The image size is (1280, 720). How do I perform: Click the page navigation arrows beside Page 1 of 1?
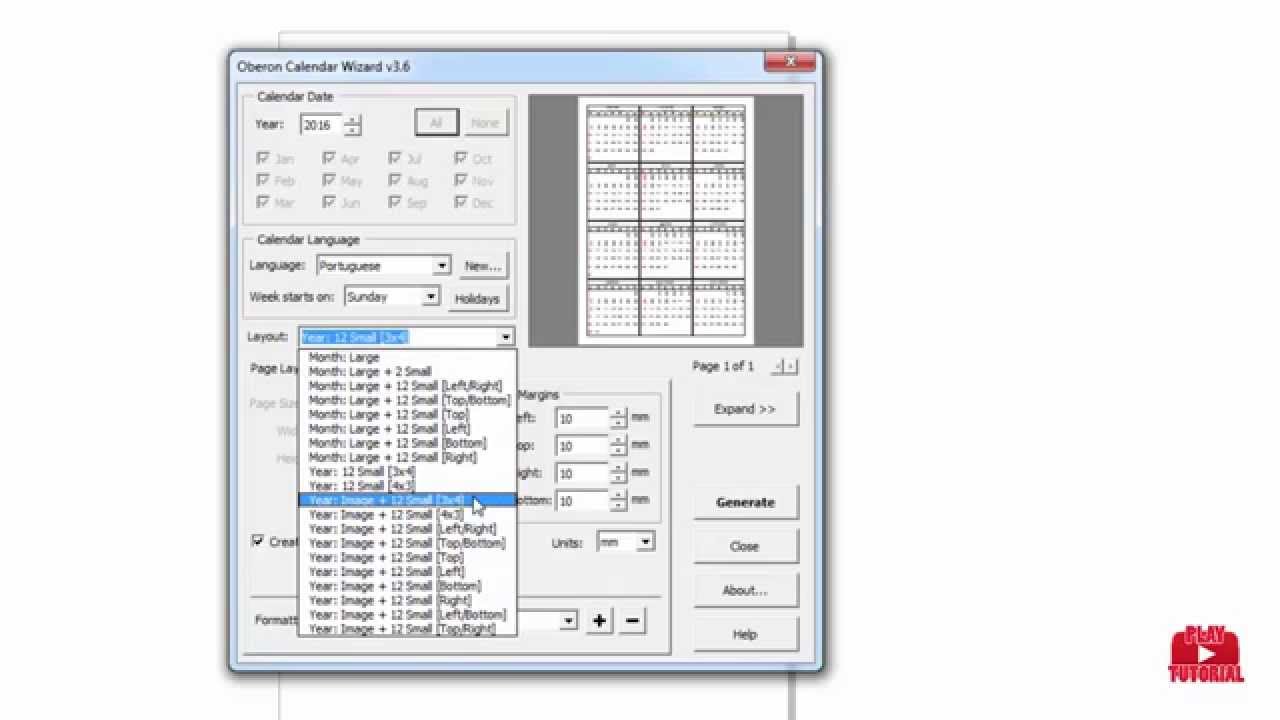pos(785,367)
